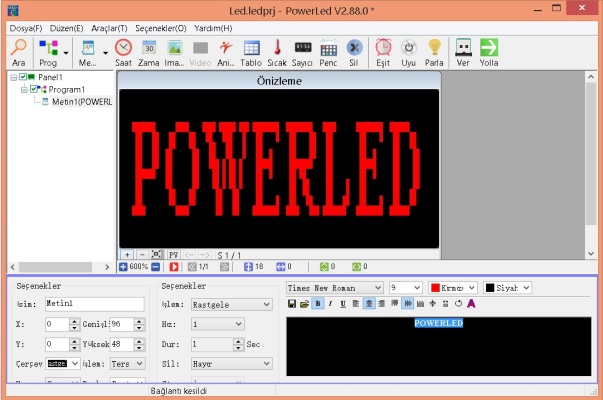Open text effects with purple A icon
603x400 pixels.
[471, 304]
